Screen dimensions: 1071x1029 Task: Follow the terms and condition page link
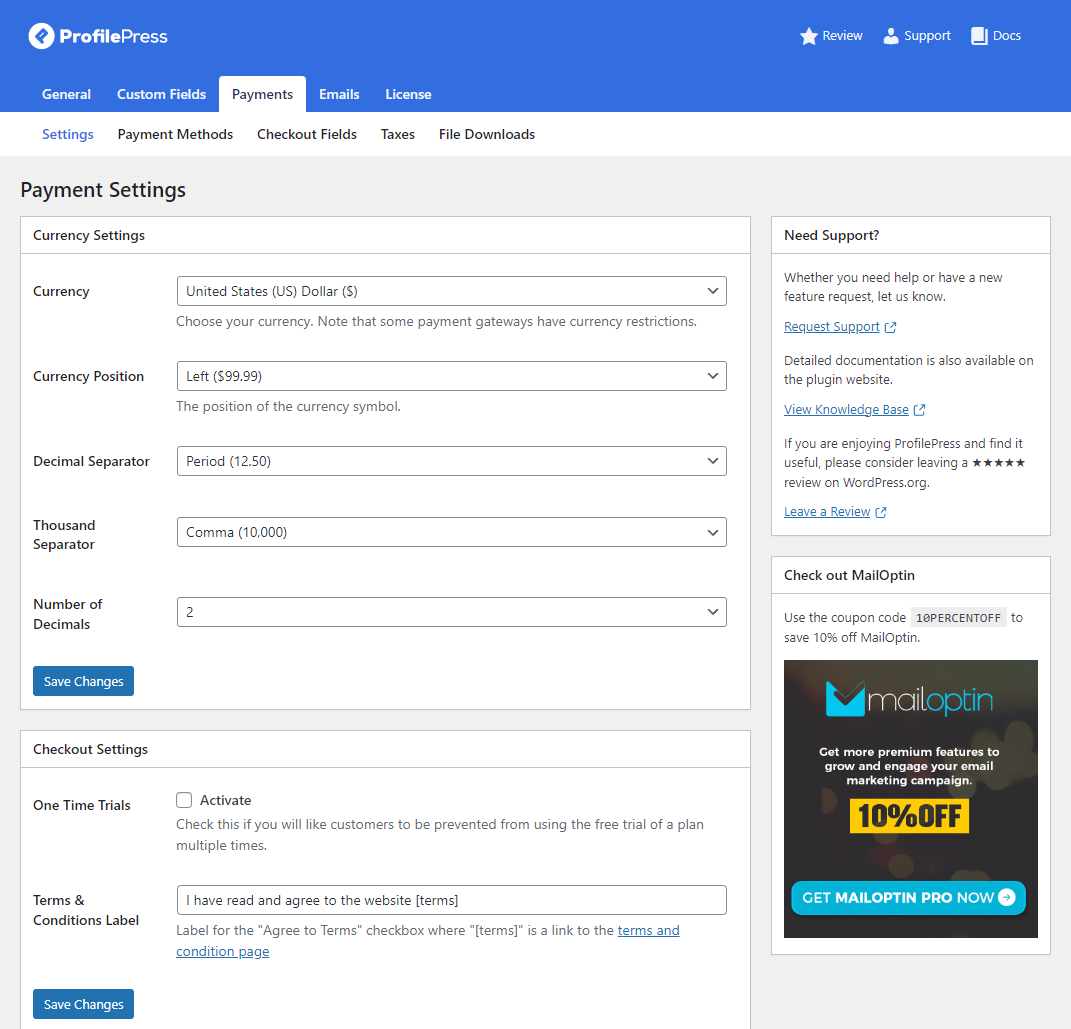pyautogui.click(x=648, y=931)
